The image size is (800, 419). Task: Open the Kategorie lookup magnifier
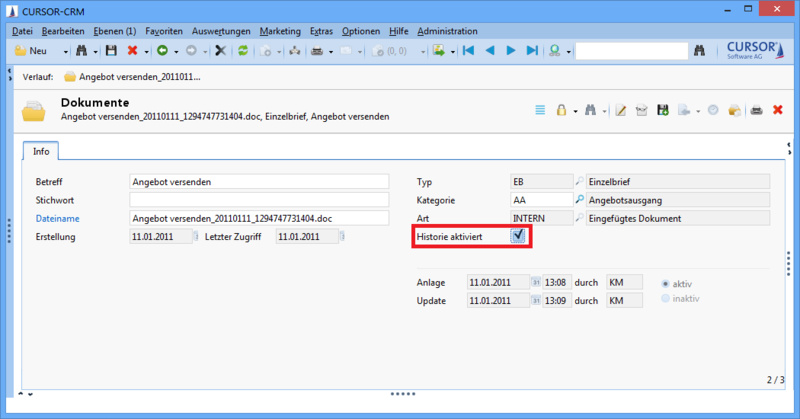[578, 200]
